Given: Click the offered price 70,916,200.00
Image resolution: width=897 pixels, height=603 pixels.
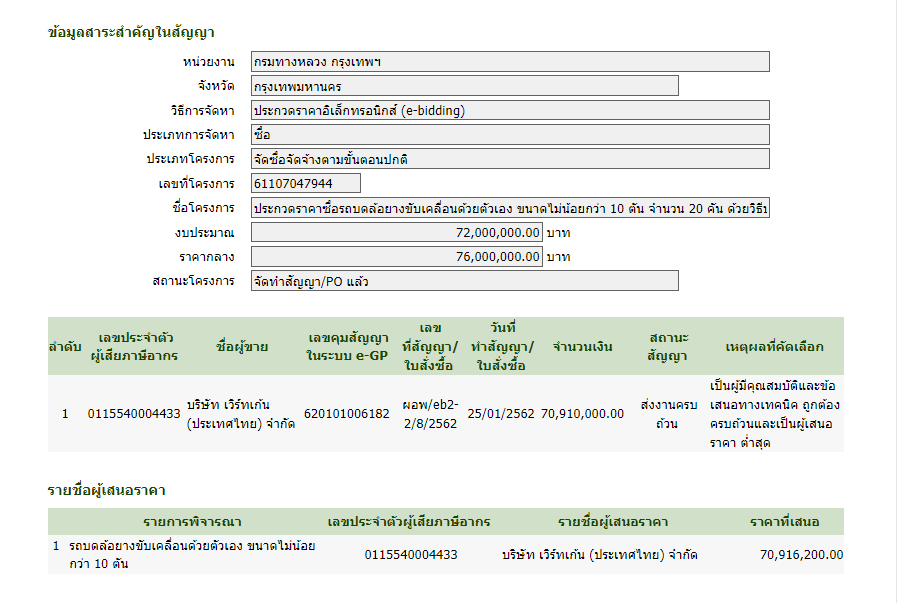Looking at the screenshot, I should point(801,554).
